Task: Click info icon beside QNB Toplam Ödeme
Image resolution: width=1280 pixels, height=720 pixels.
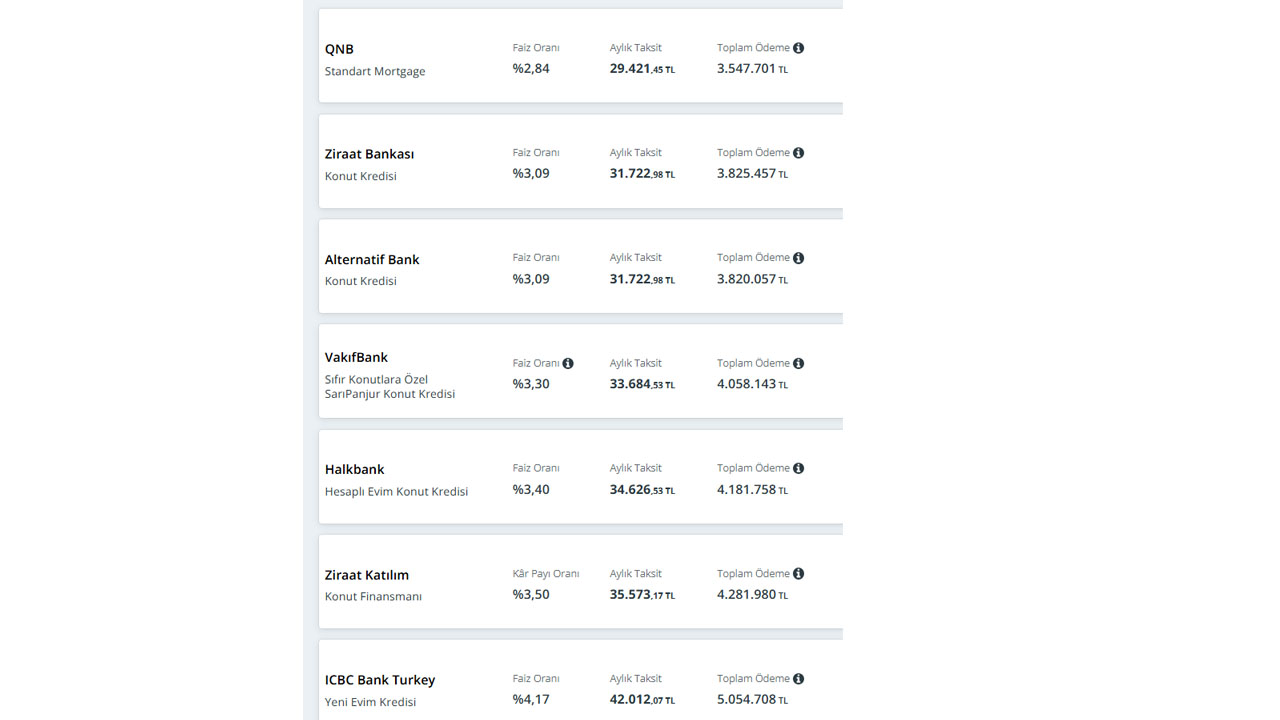Action: coord(798,48)
